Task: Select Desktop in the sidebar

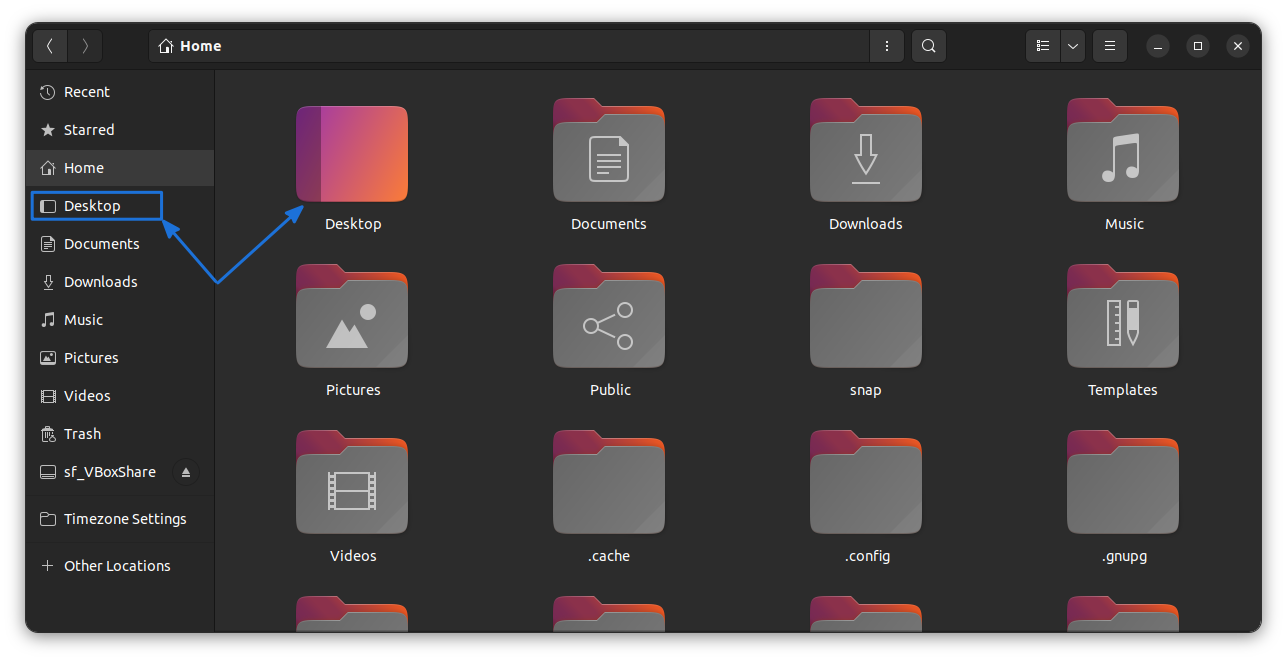Action: coord(90,205)
